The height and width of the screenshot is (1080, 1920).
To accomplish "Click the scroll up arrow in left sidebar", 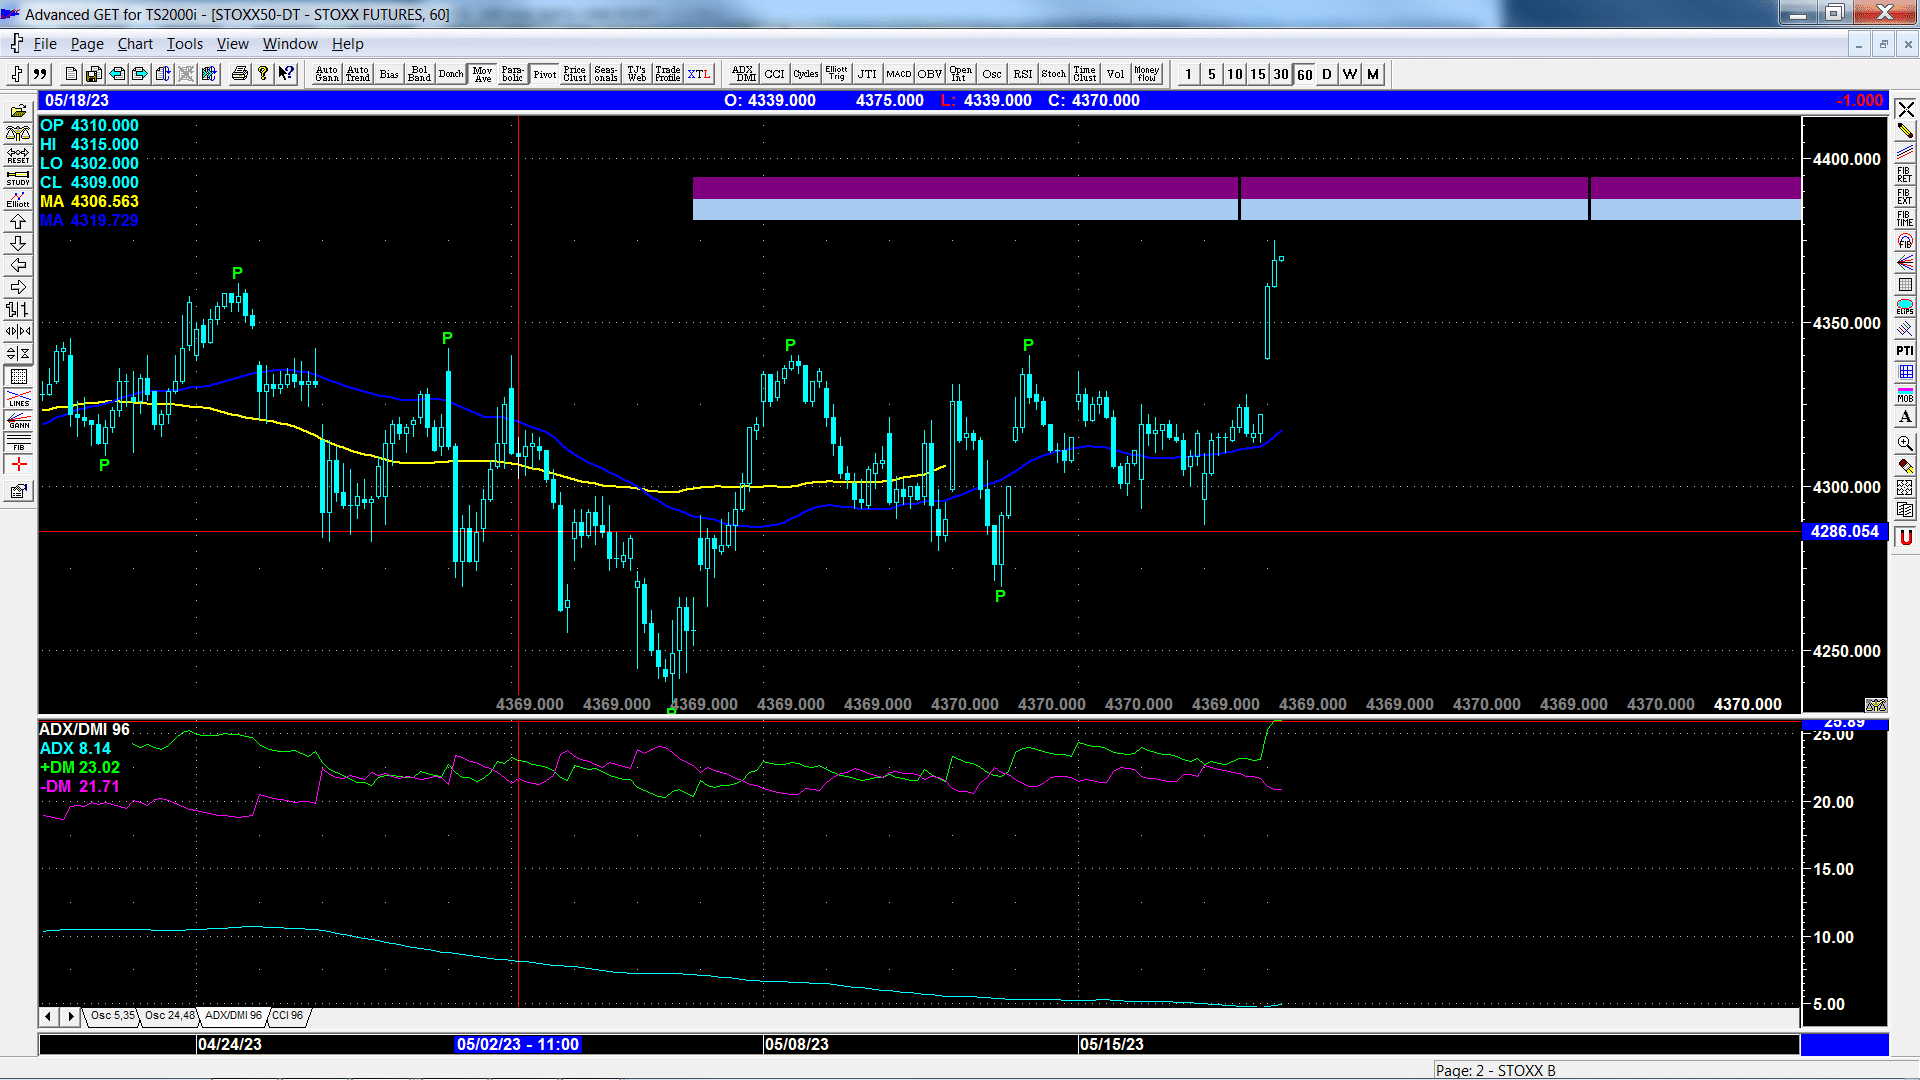I will [x=18, y=221].
